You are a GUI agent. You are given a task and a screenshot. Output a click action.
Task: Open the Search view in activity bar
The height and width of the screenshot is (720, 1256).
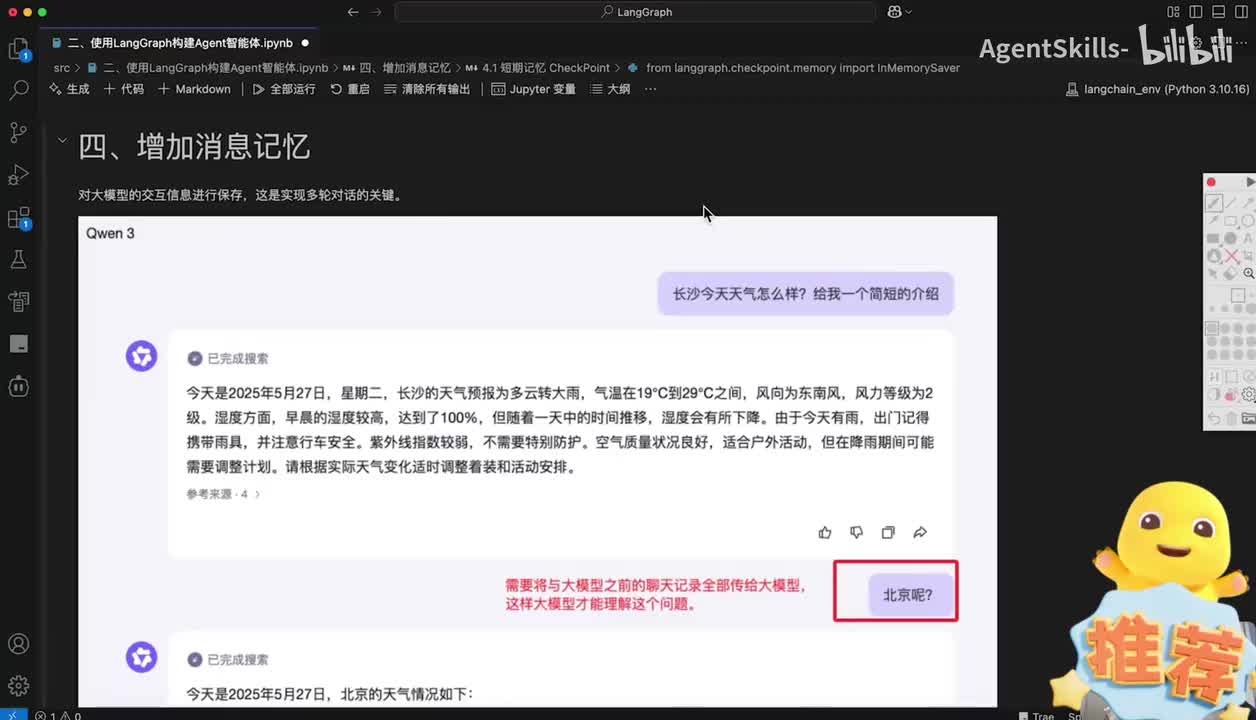(x=18, y=90)
